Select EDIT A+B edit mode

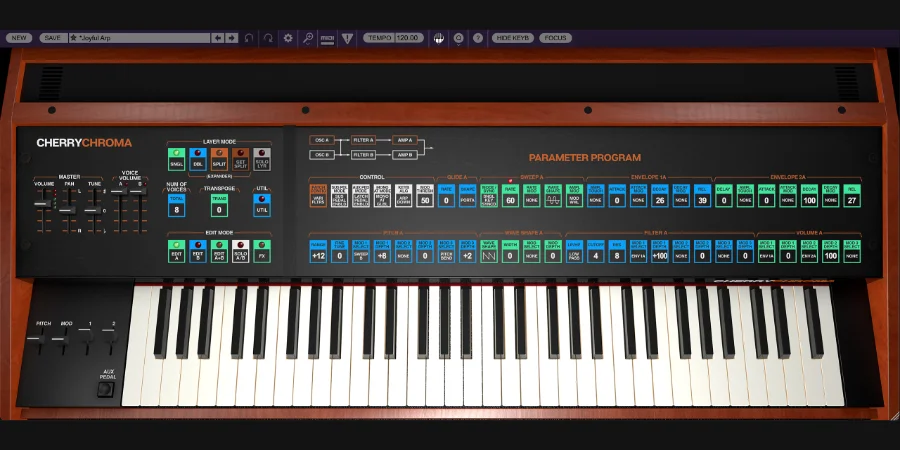coord(219,251)
